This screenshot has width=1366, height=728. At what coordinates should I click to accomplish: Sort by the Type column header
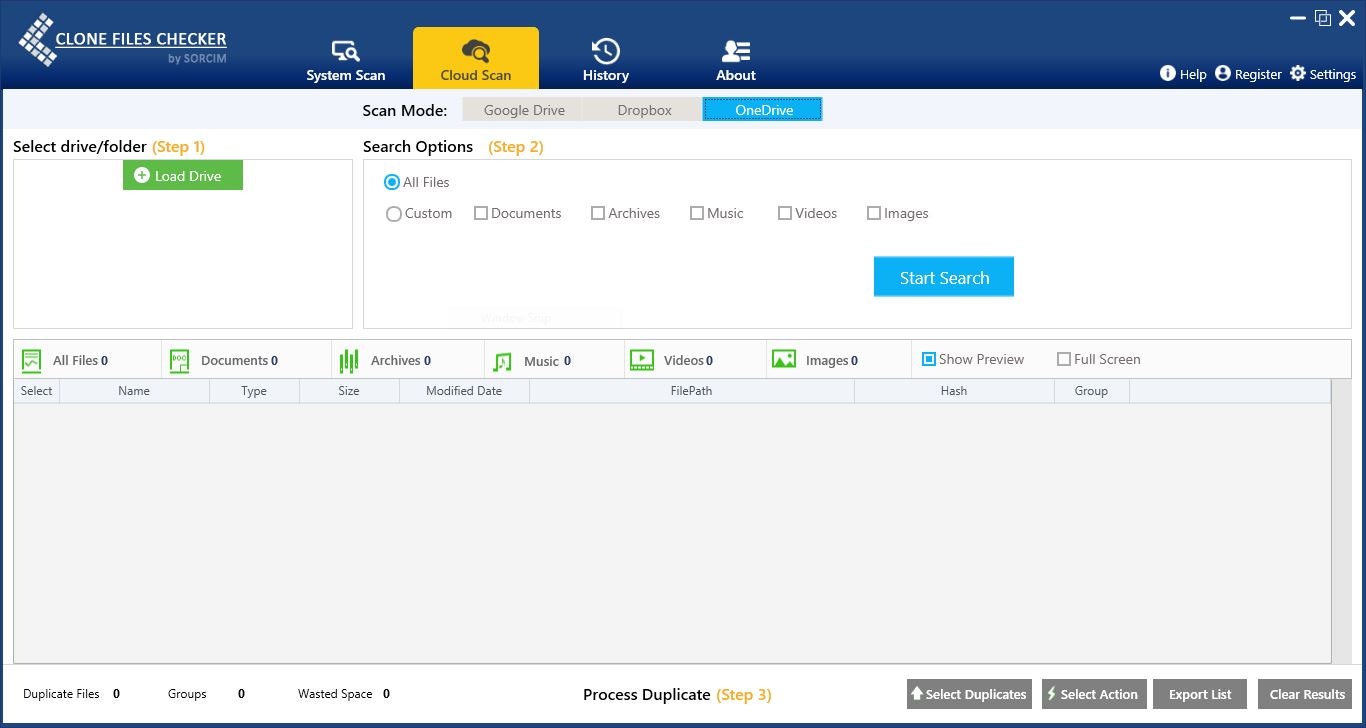254,391
